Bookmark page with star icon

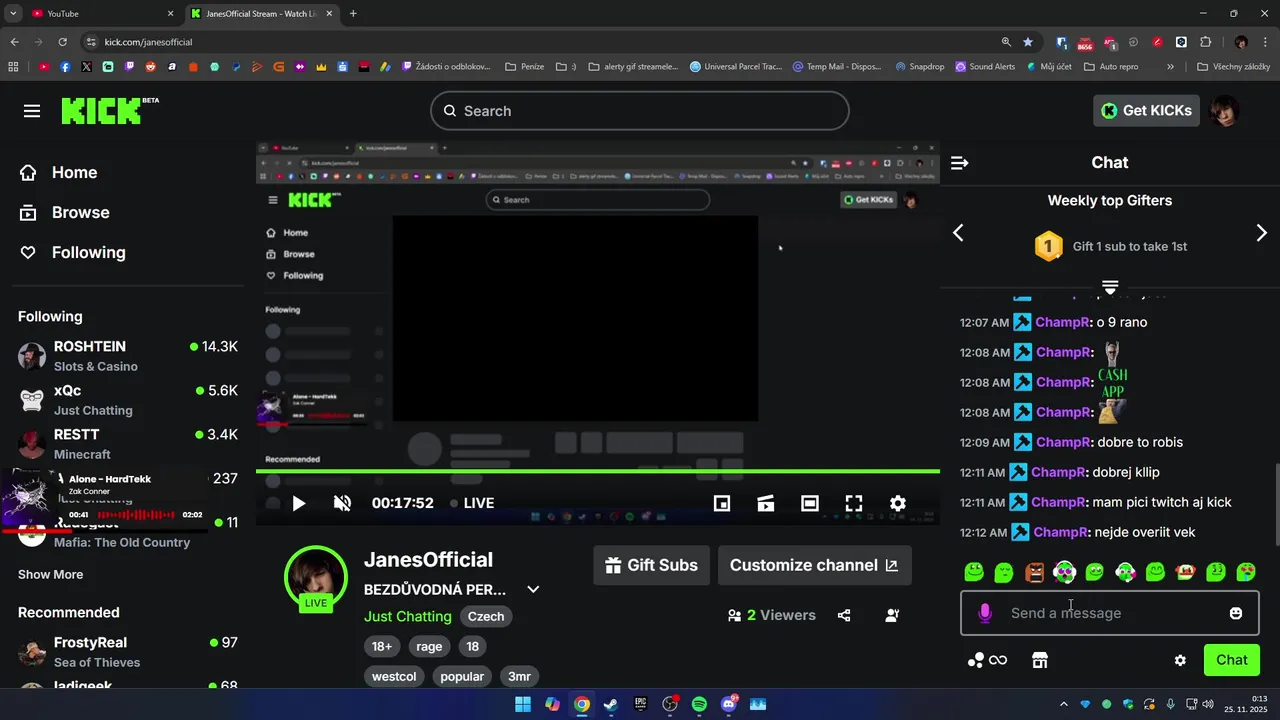coord(1028,42)
